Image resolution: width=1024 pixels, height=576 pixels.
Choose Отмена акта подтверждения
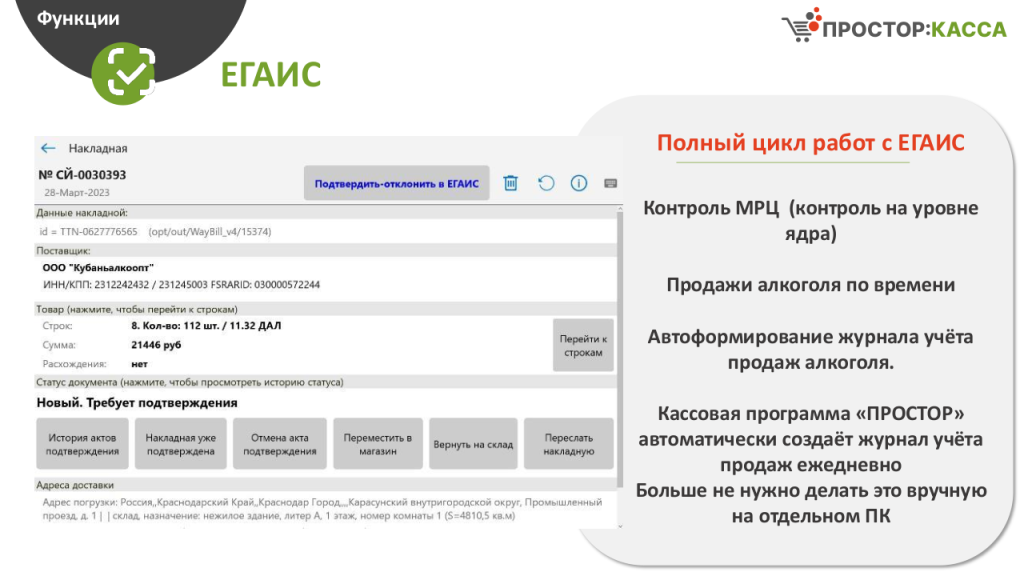coord(280,444)
